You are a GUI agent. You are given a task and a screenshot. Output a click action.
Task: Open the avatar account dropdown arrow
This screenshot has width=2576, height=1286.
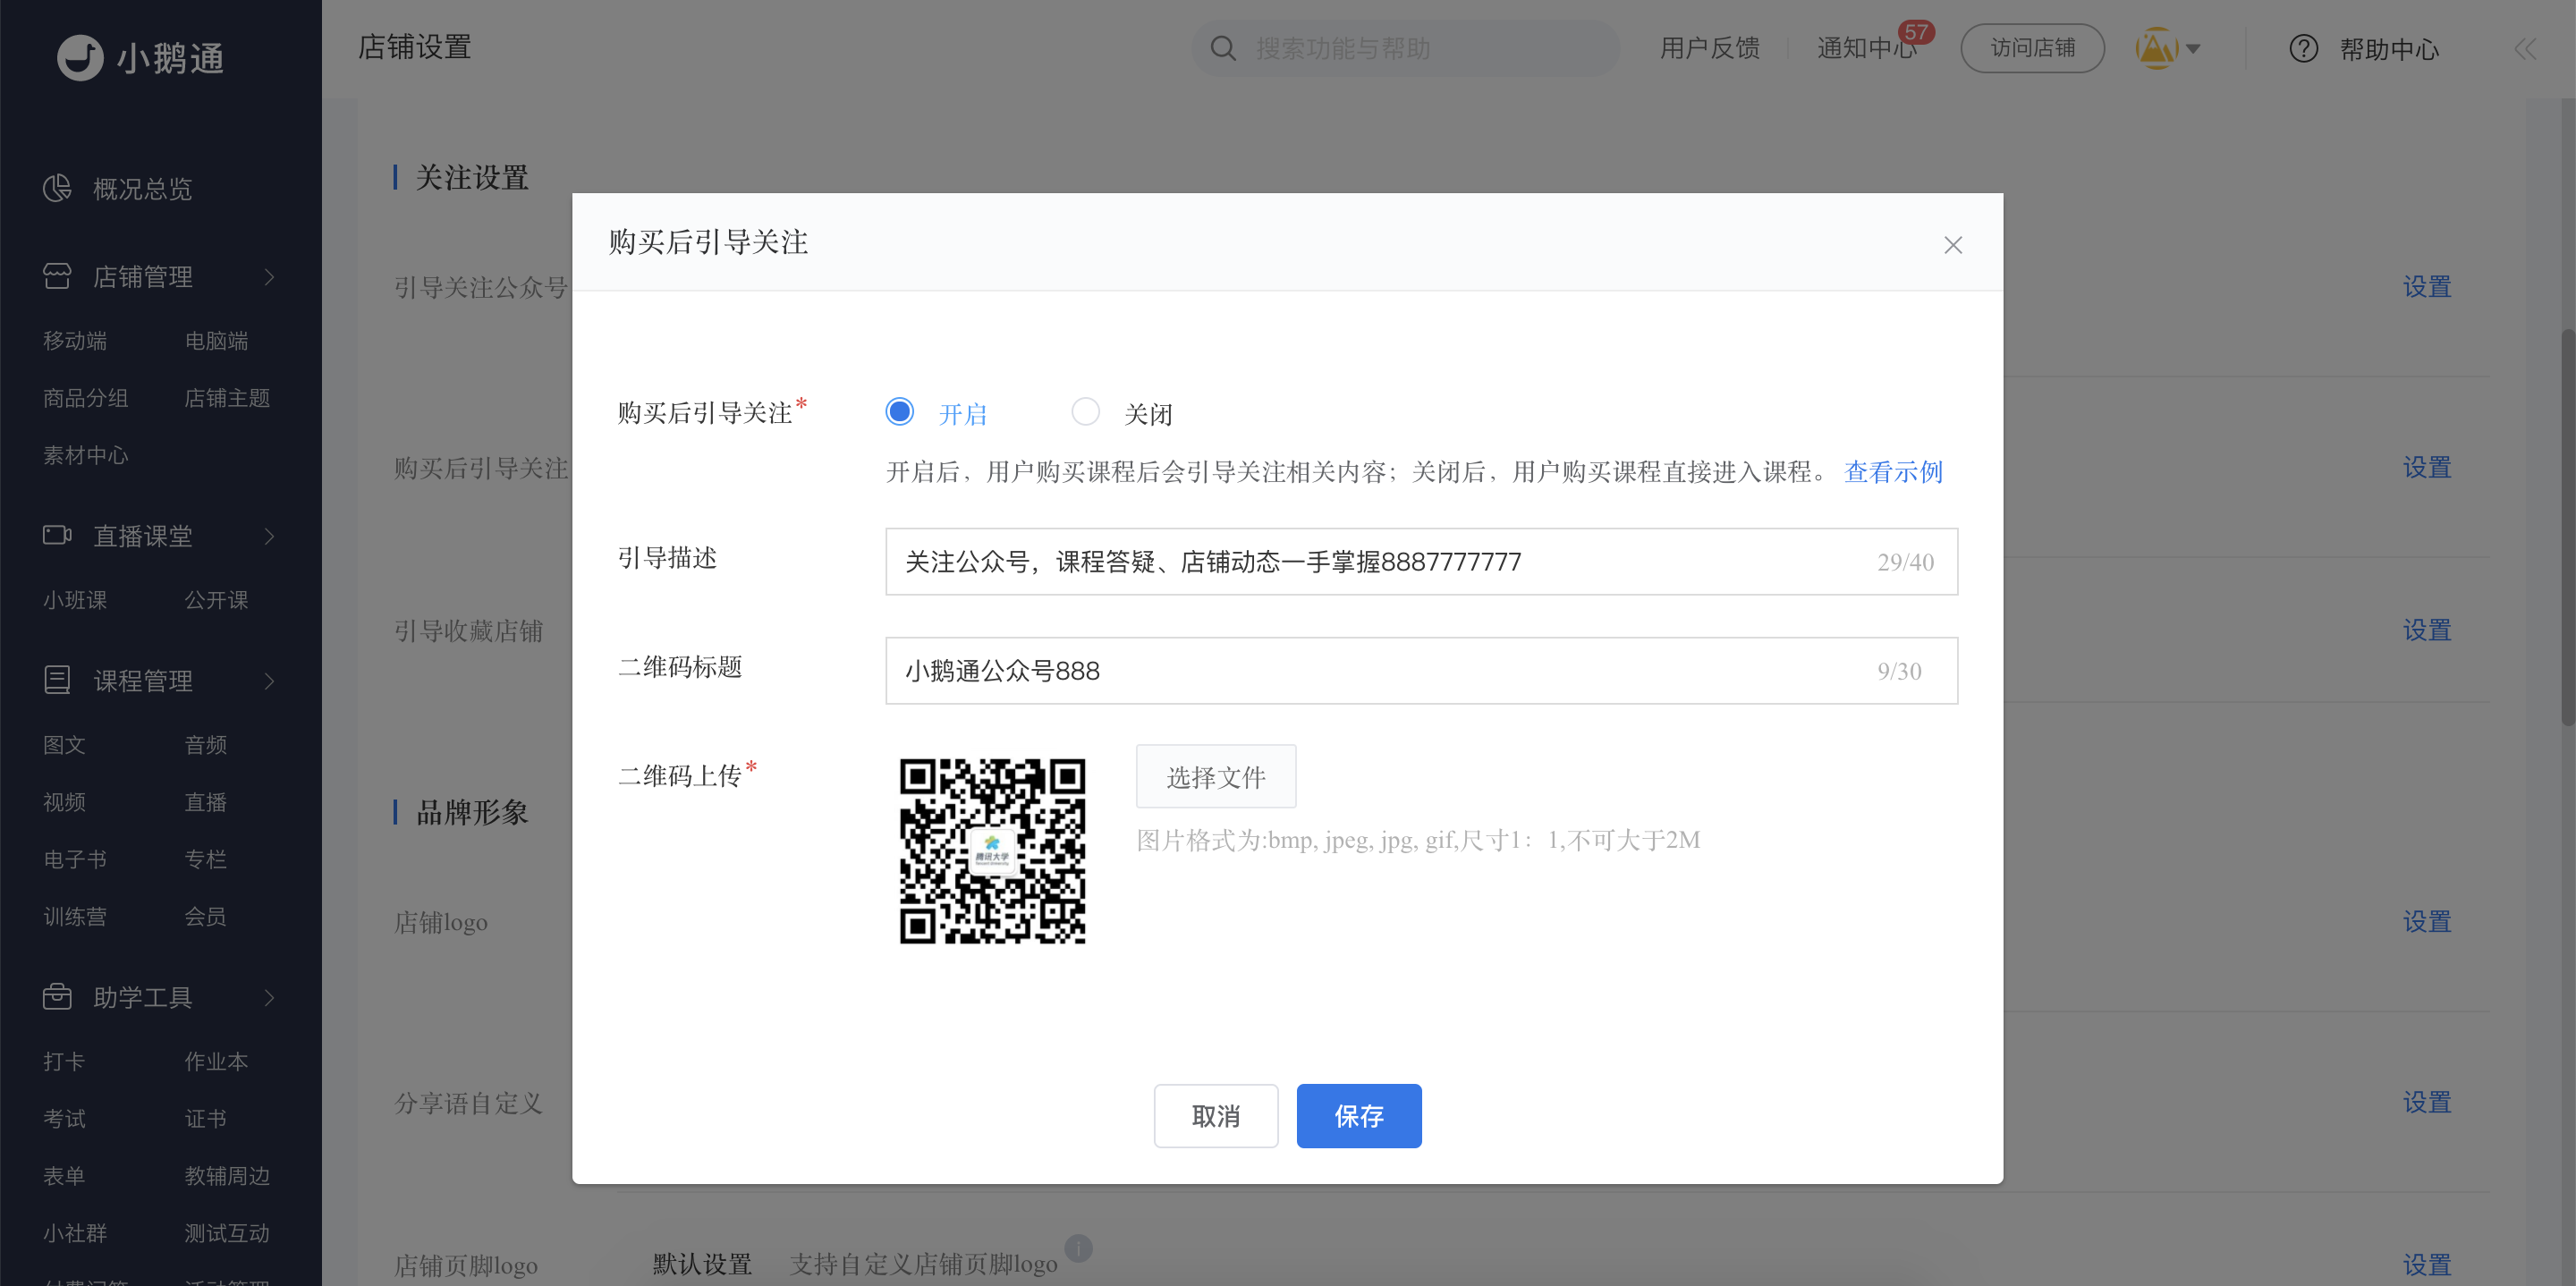(2194, 49)
